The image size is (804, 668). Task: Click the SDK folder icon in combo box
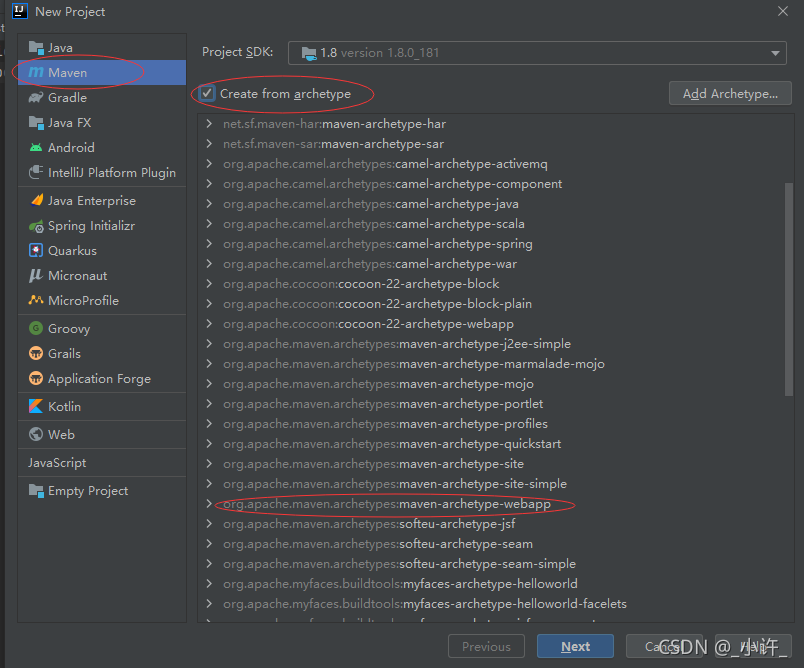pos(309,53)
